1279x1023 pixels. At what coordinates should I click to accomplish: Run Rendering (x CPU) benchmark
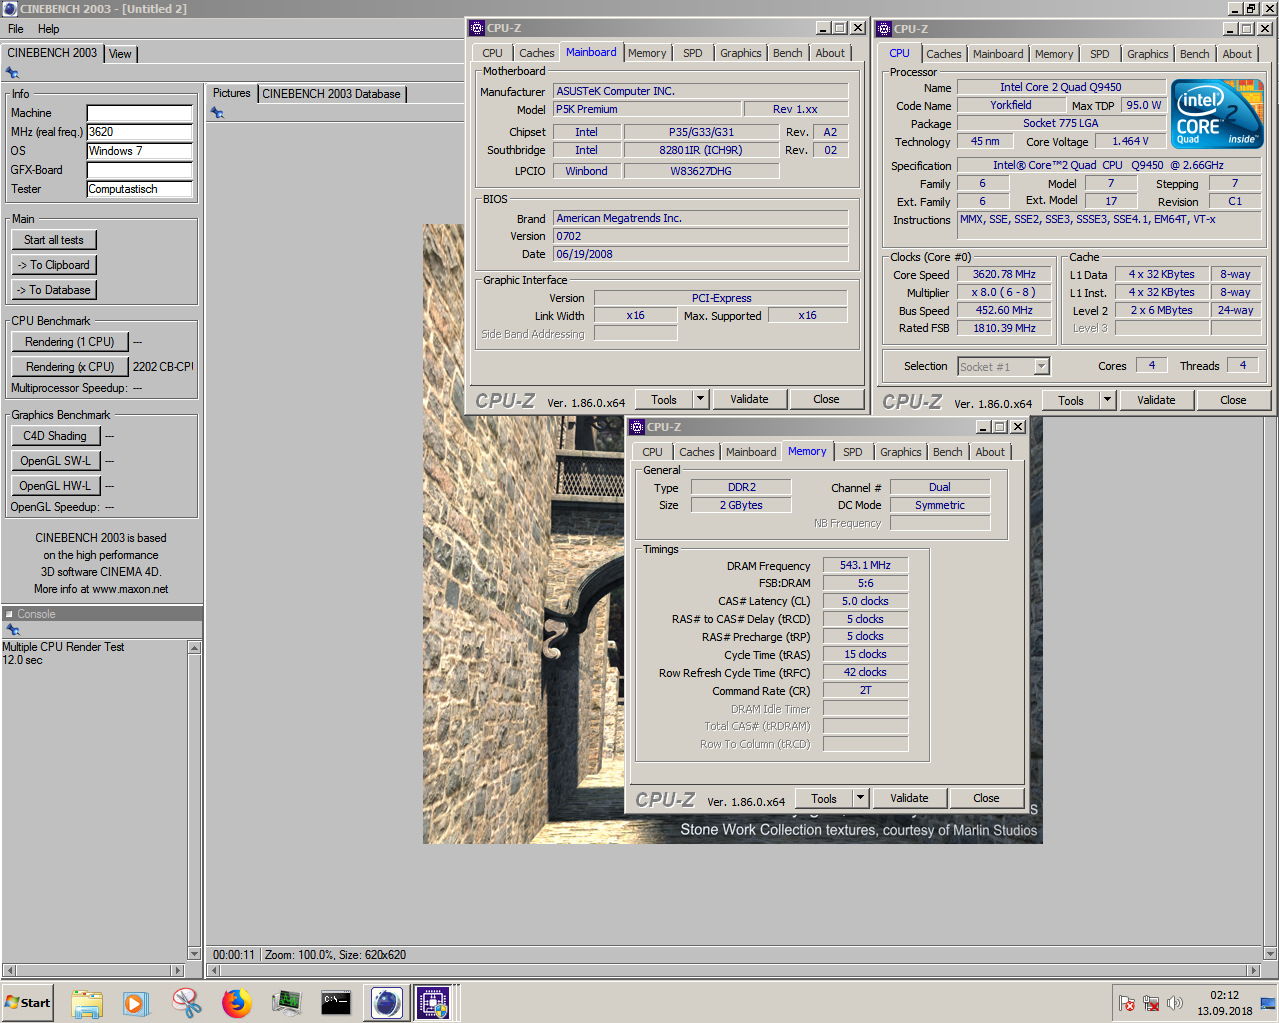click(x=70, y=367)
